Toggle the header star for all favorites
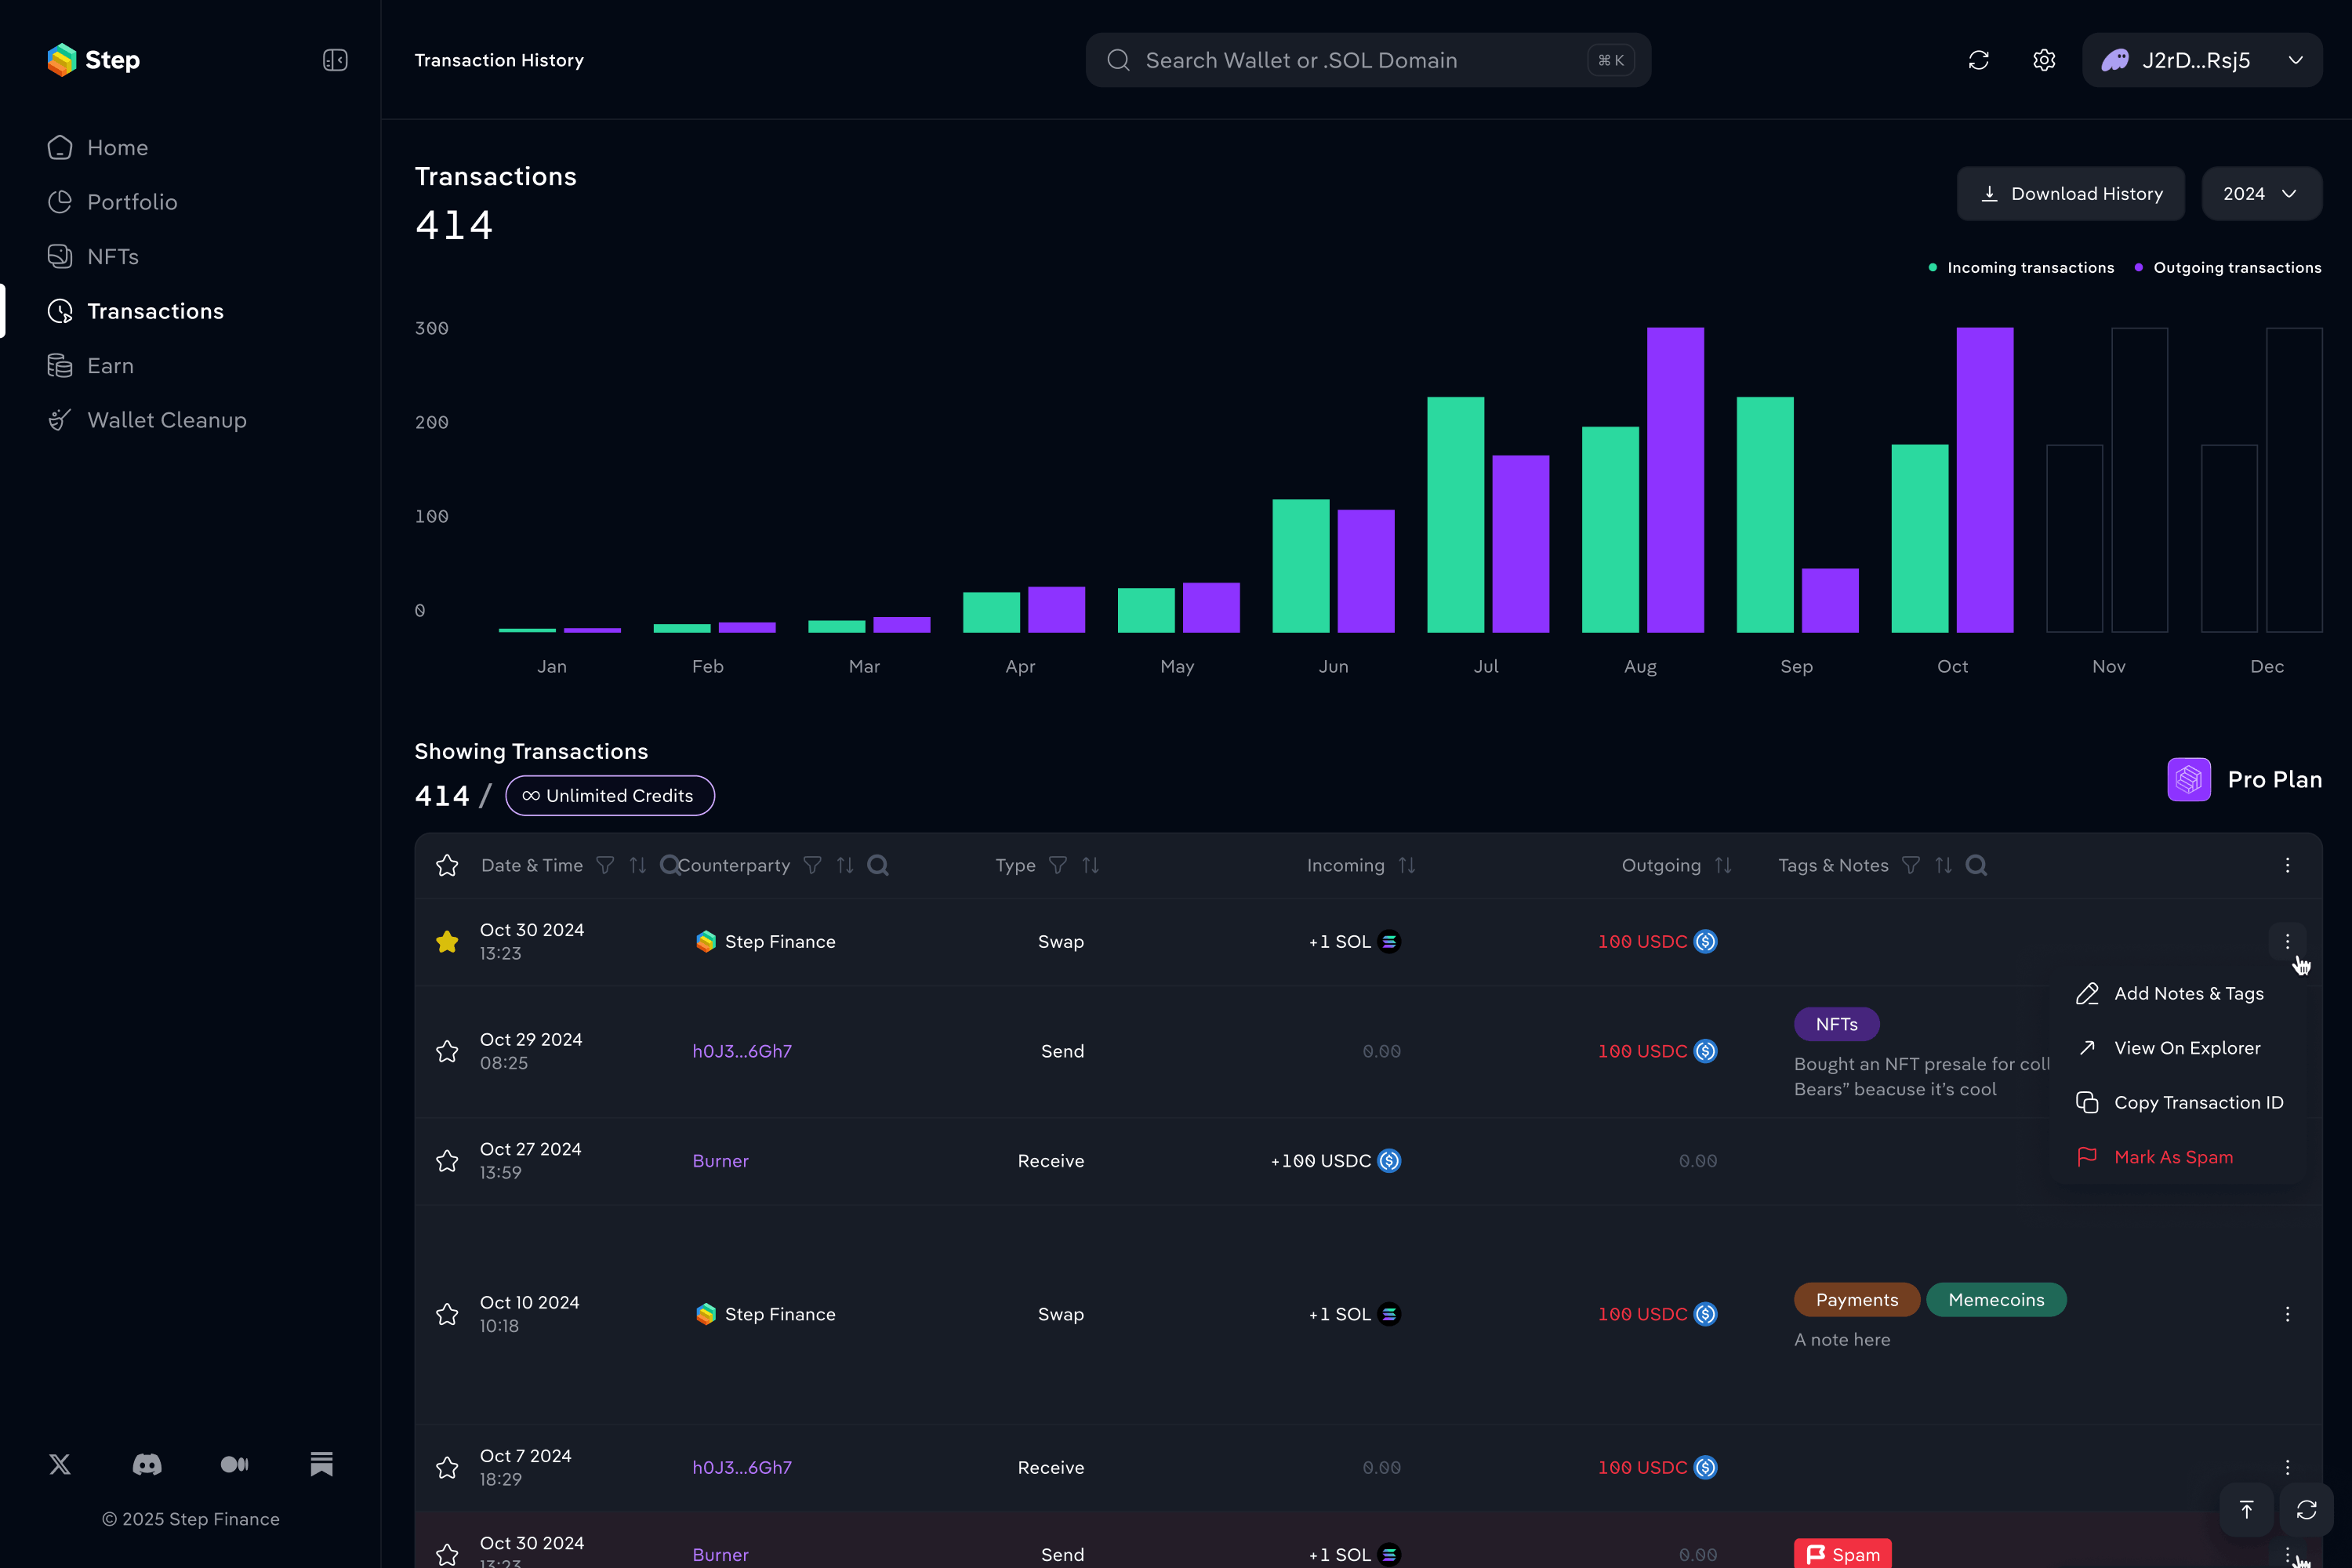The width and height of the screenshot is (2352, 1568). (447, 865)
